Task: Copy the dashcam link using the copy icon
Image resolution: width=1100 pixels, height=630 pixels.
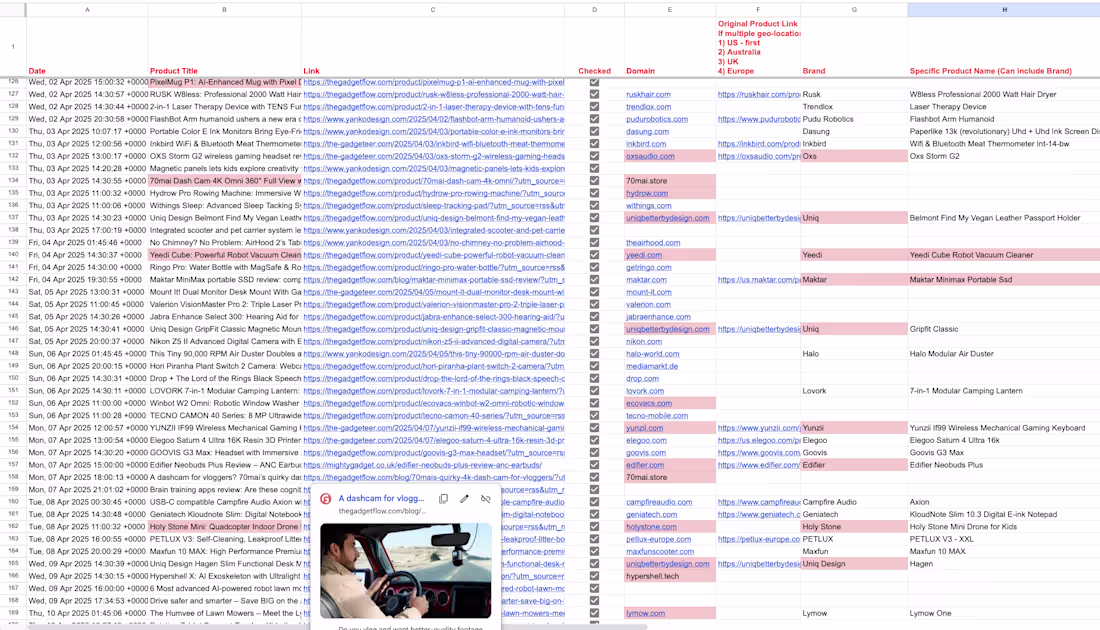Action: tap(443, 498)
